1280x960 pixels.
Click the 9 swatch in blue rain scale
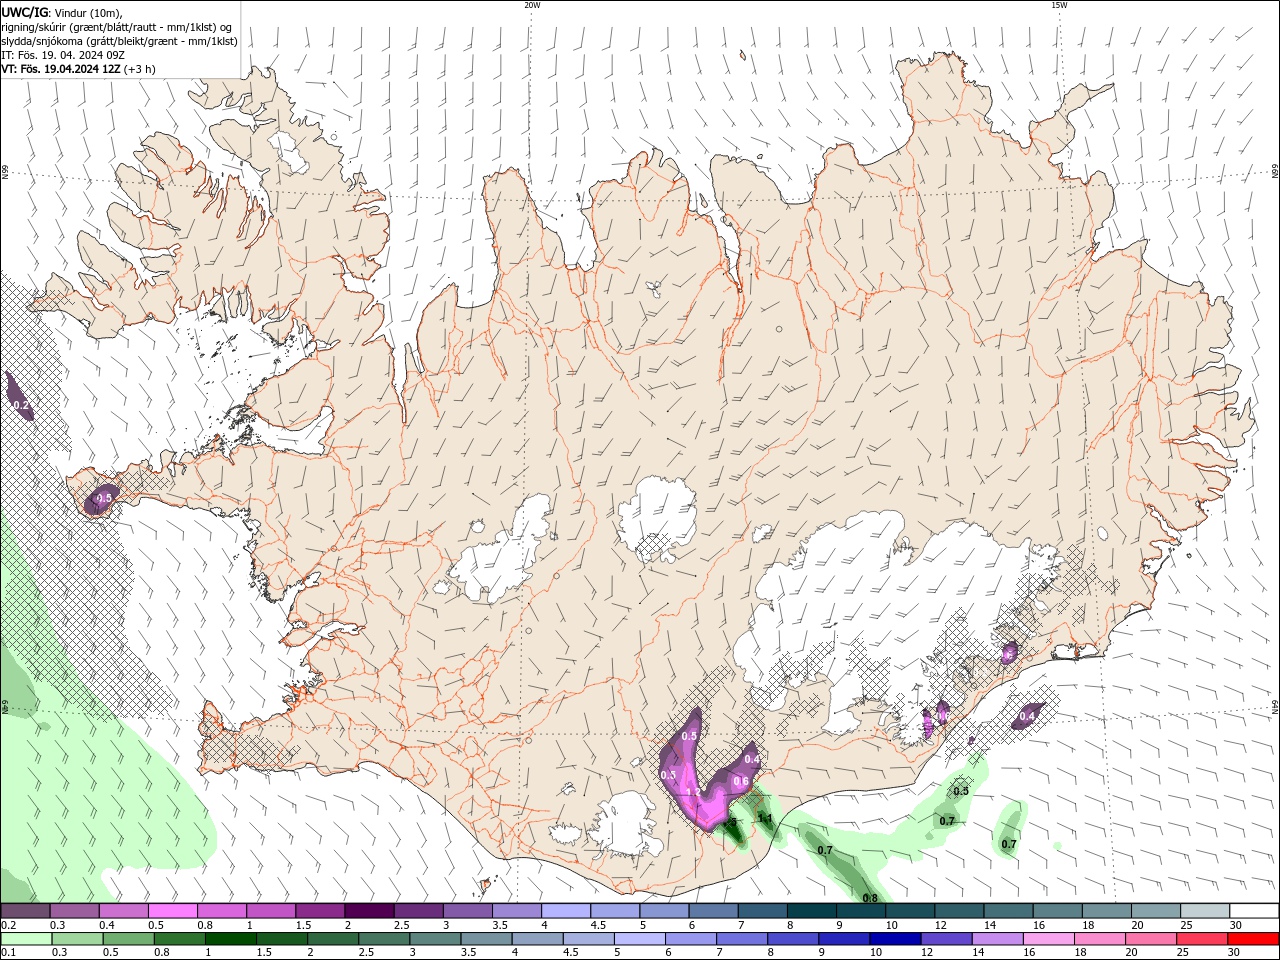click(x=844, y=939)
